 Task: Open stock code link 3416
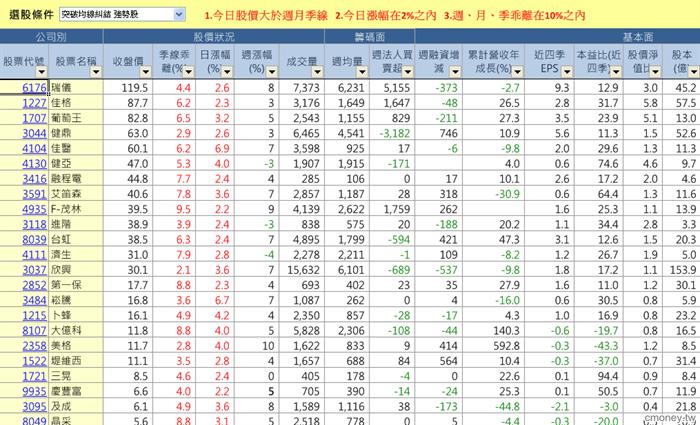click(34, 179)
